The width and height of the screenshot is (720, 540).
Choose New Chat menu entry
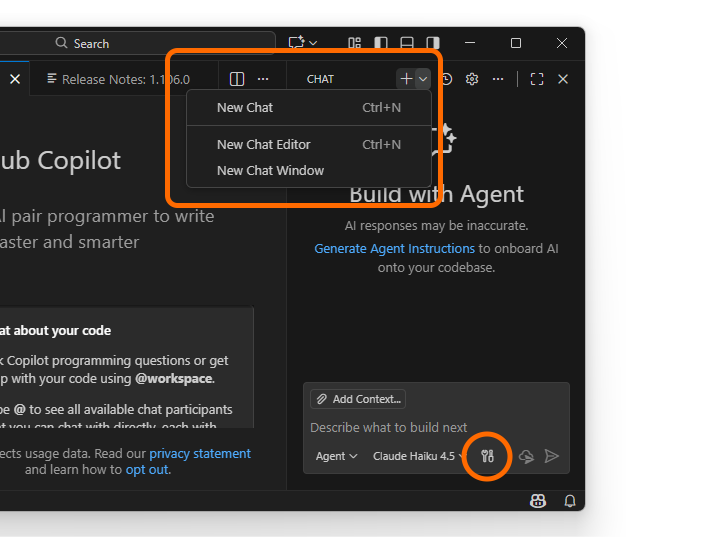(309, 107)
